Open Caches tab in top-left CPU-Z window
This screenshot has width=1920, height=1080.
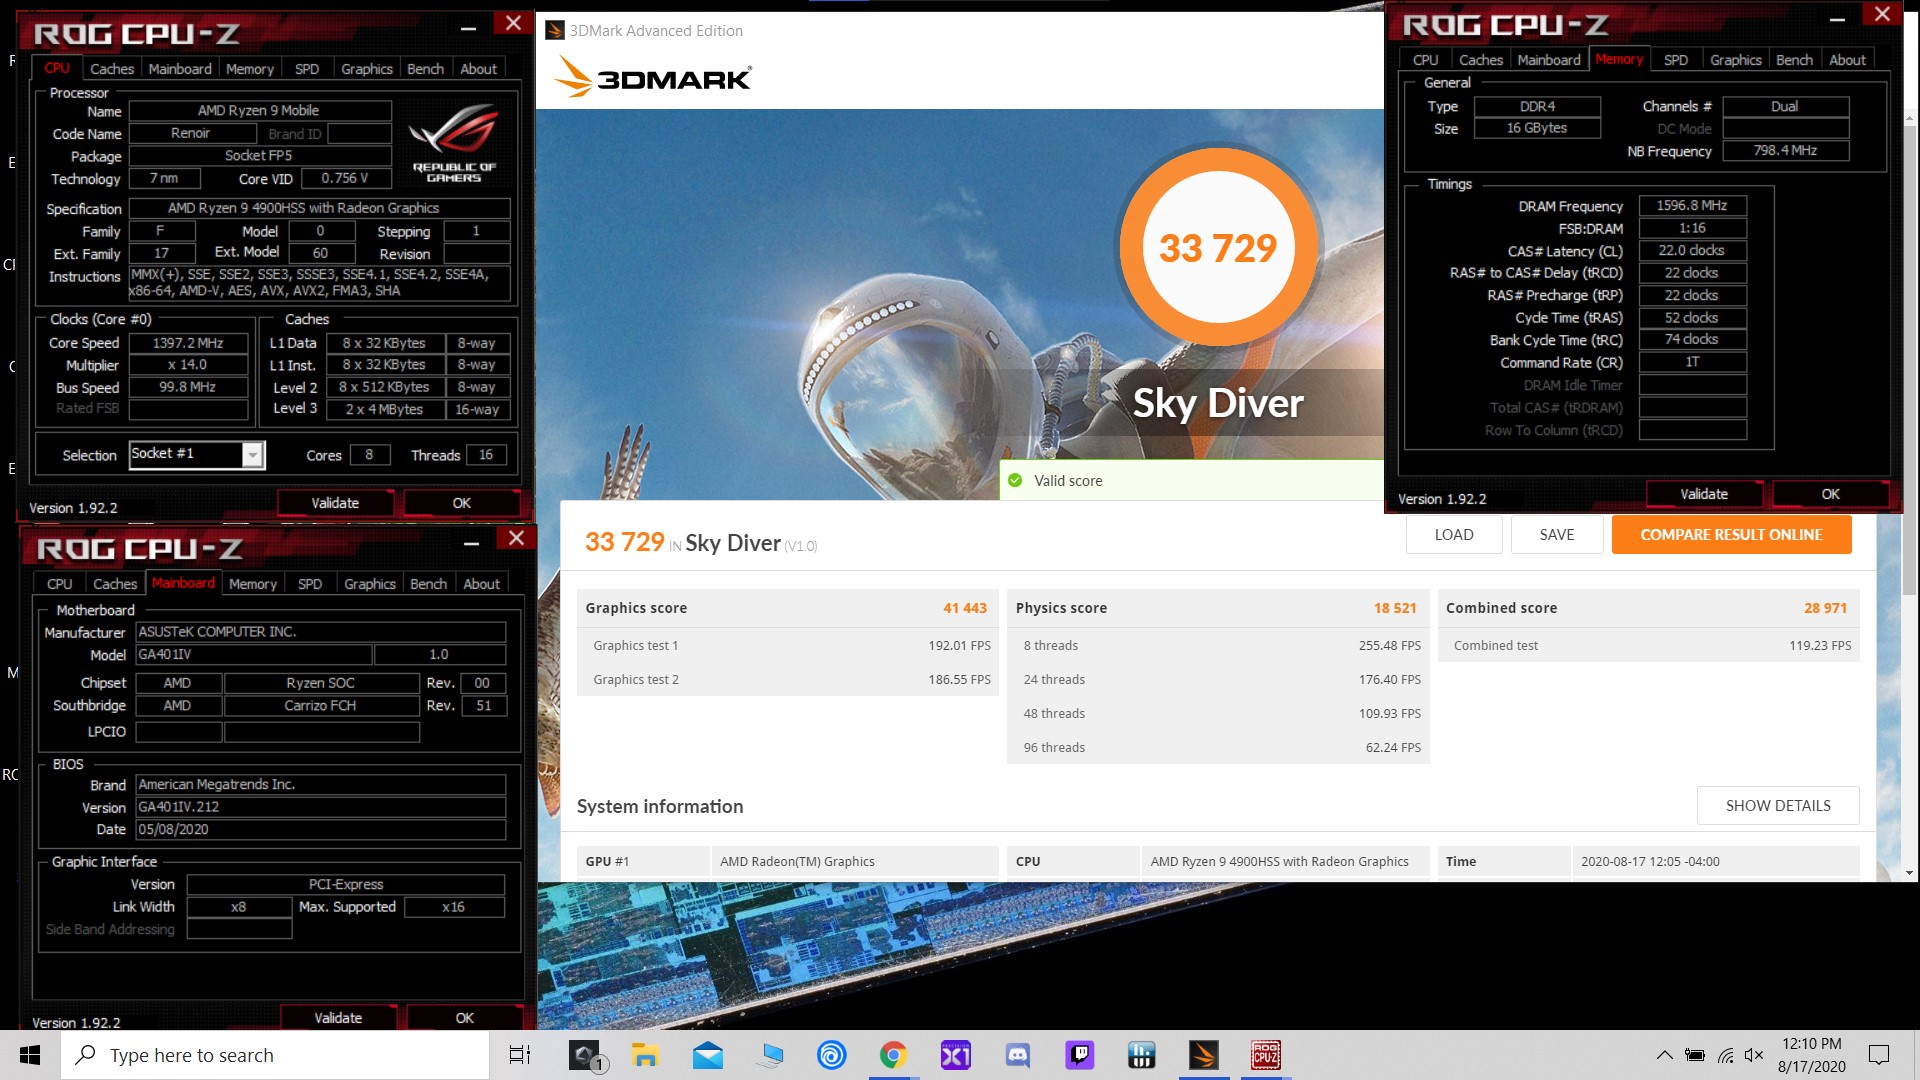(112, 69)
